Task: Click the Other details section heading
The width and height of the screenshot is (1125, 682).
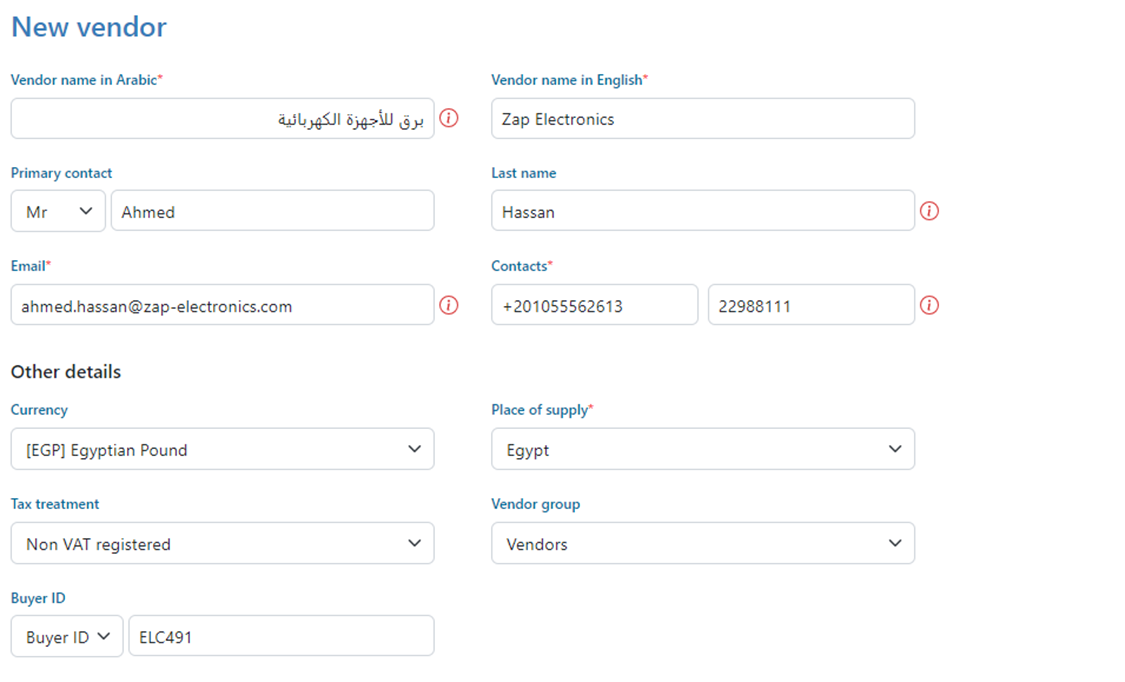Action: pyautogui.click(x=66, y=372)
